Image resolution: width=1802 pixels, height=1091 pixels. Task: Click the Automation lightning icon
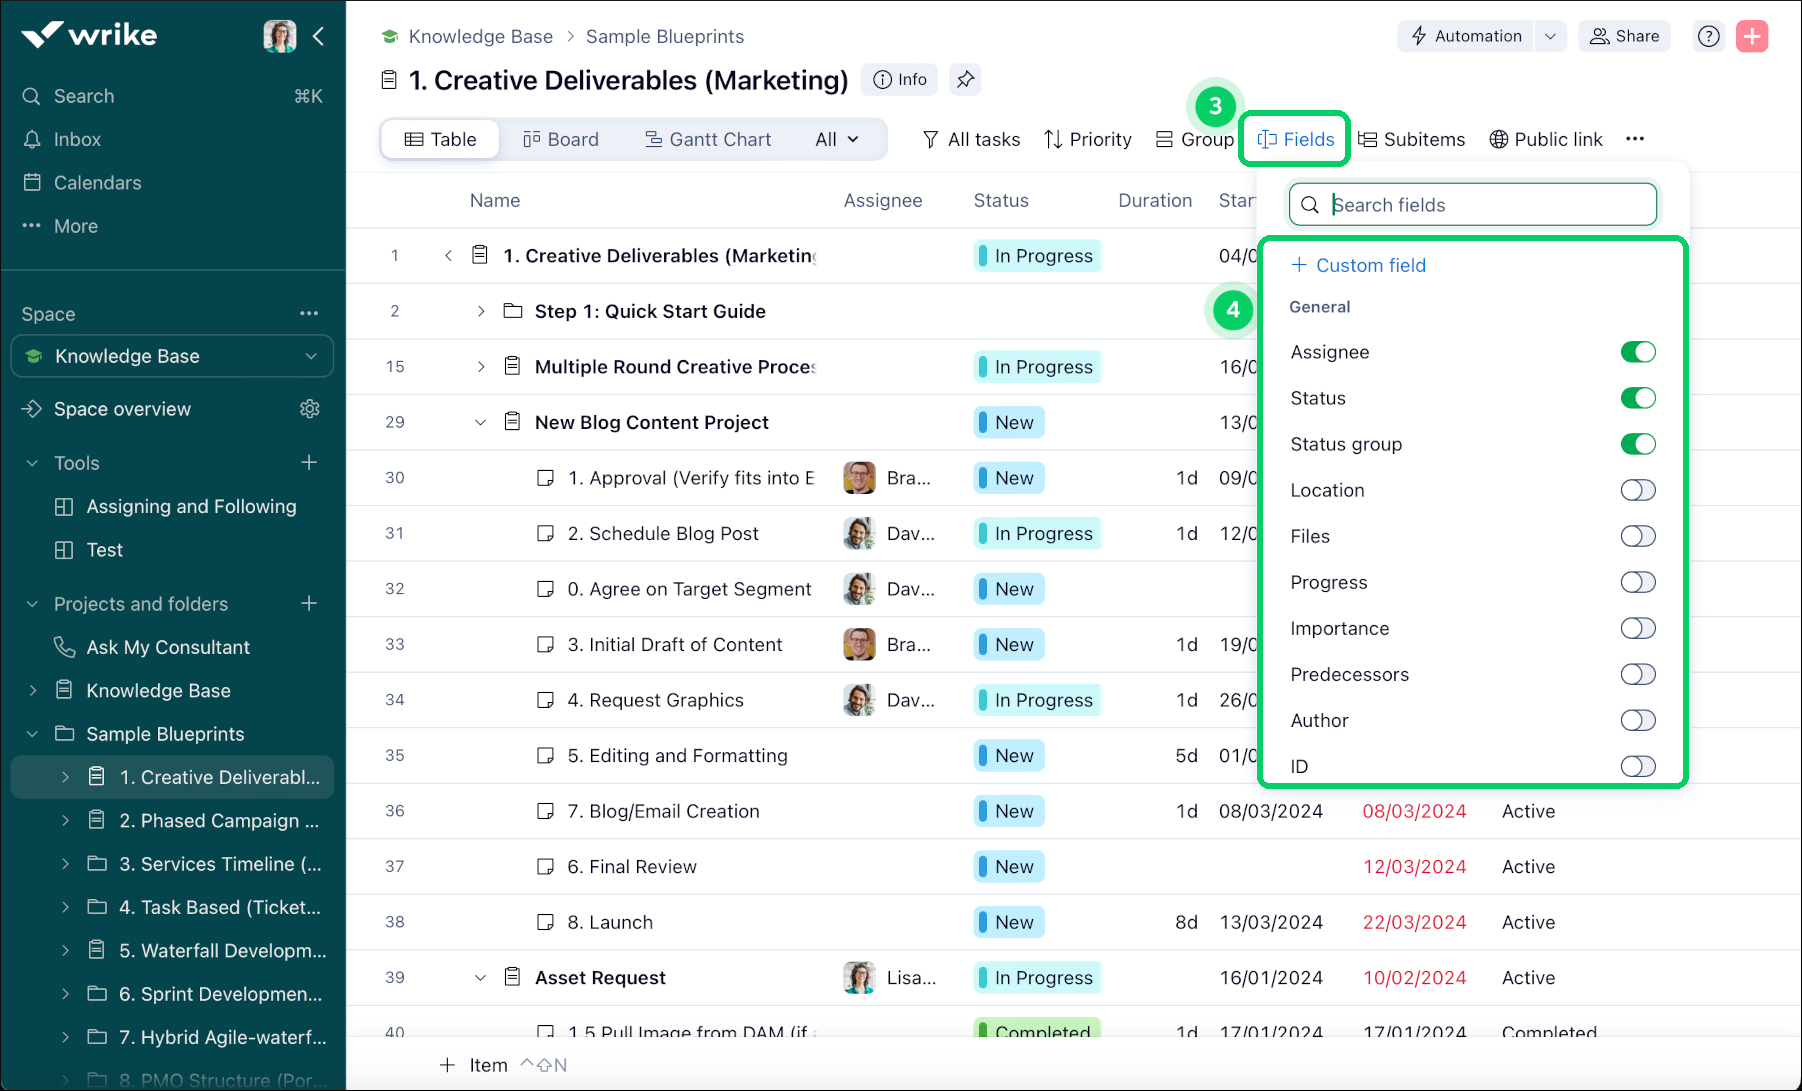point(1419,35)
